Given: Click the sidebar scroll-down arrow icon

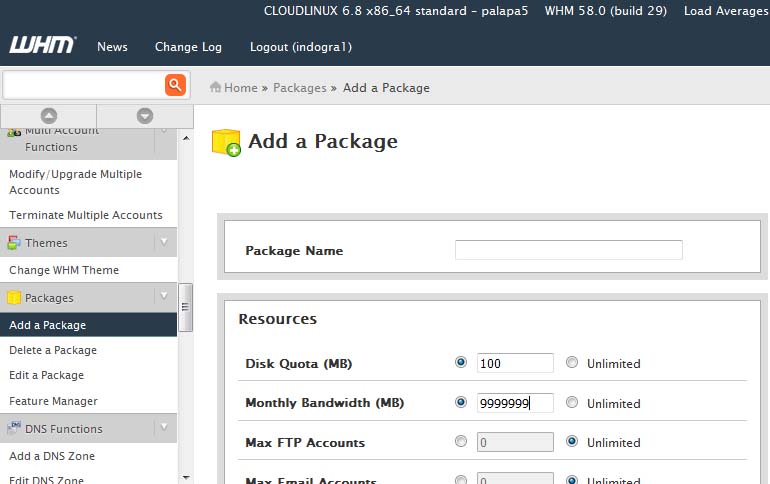Looking at the screenshot, I should [x=144, y=116].
